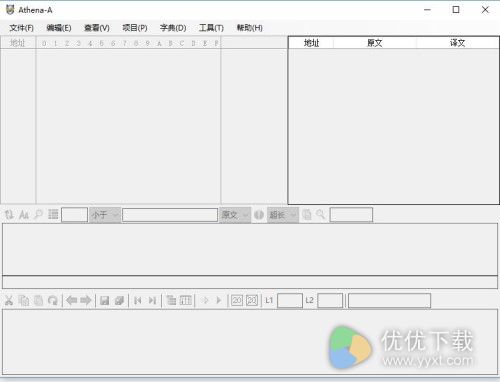The image size is (500, 382).
Task: Click the 译文 column header
Action: [457, 43]
